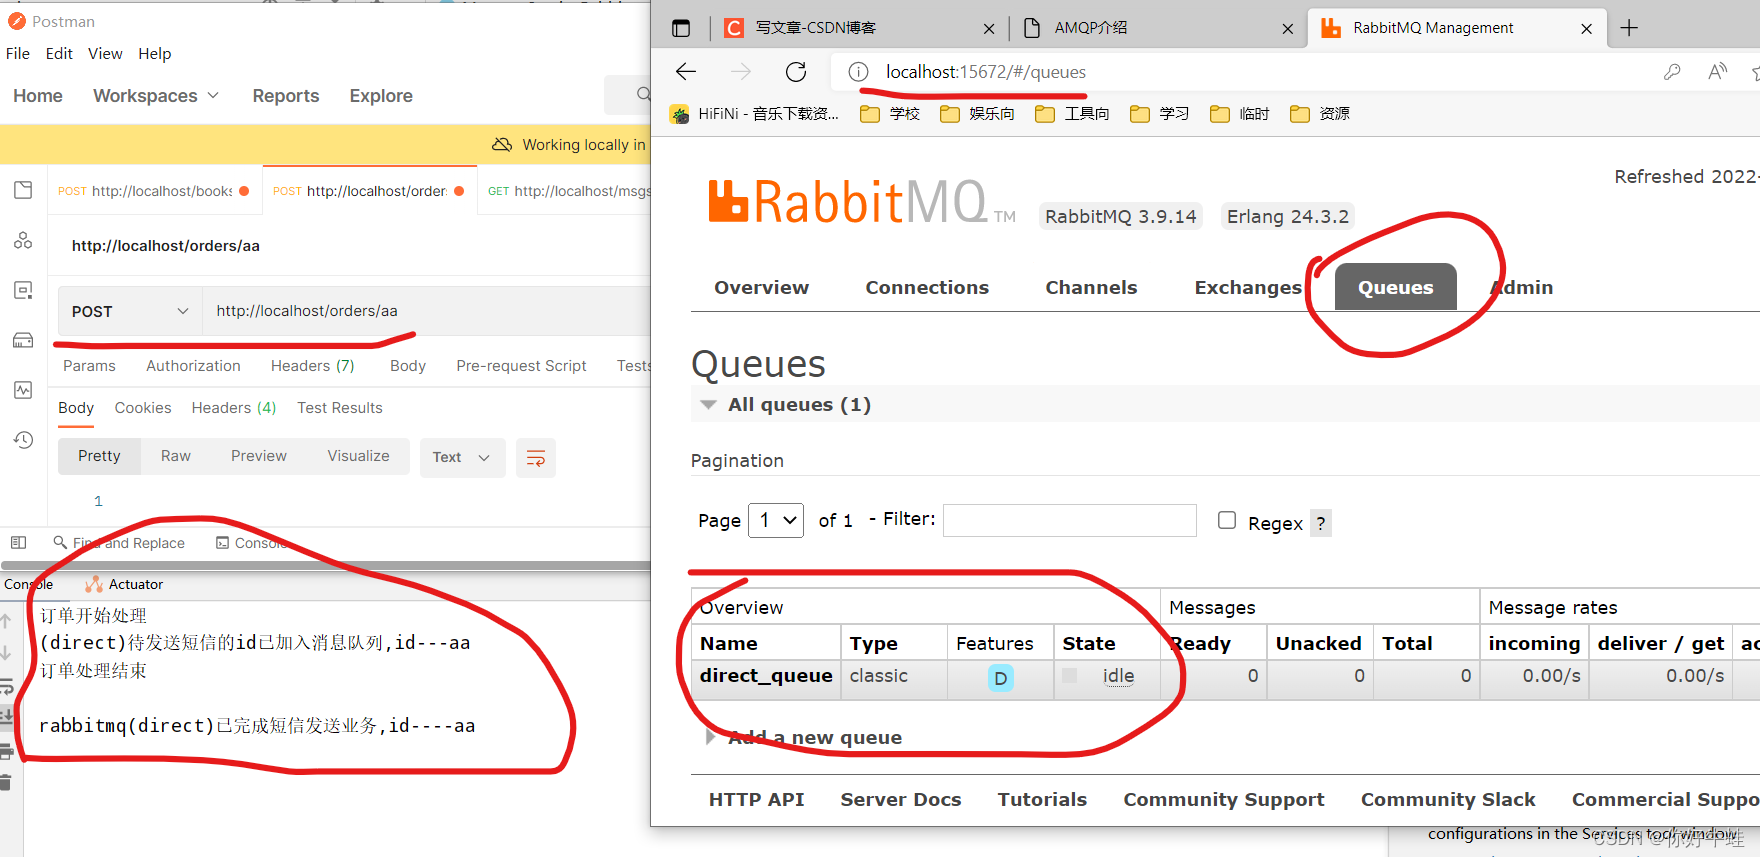
Task: Close the 写文章-CSDN博客 browser tab
Action: 989,29
